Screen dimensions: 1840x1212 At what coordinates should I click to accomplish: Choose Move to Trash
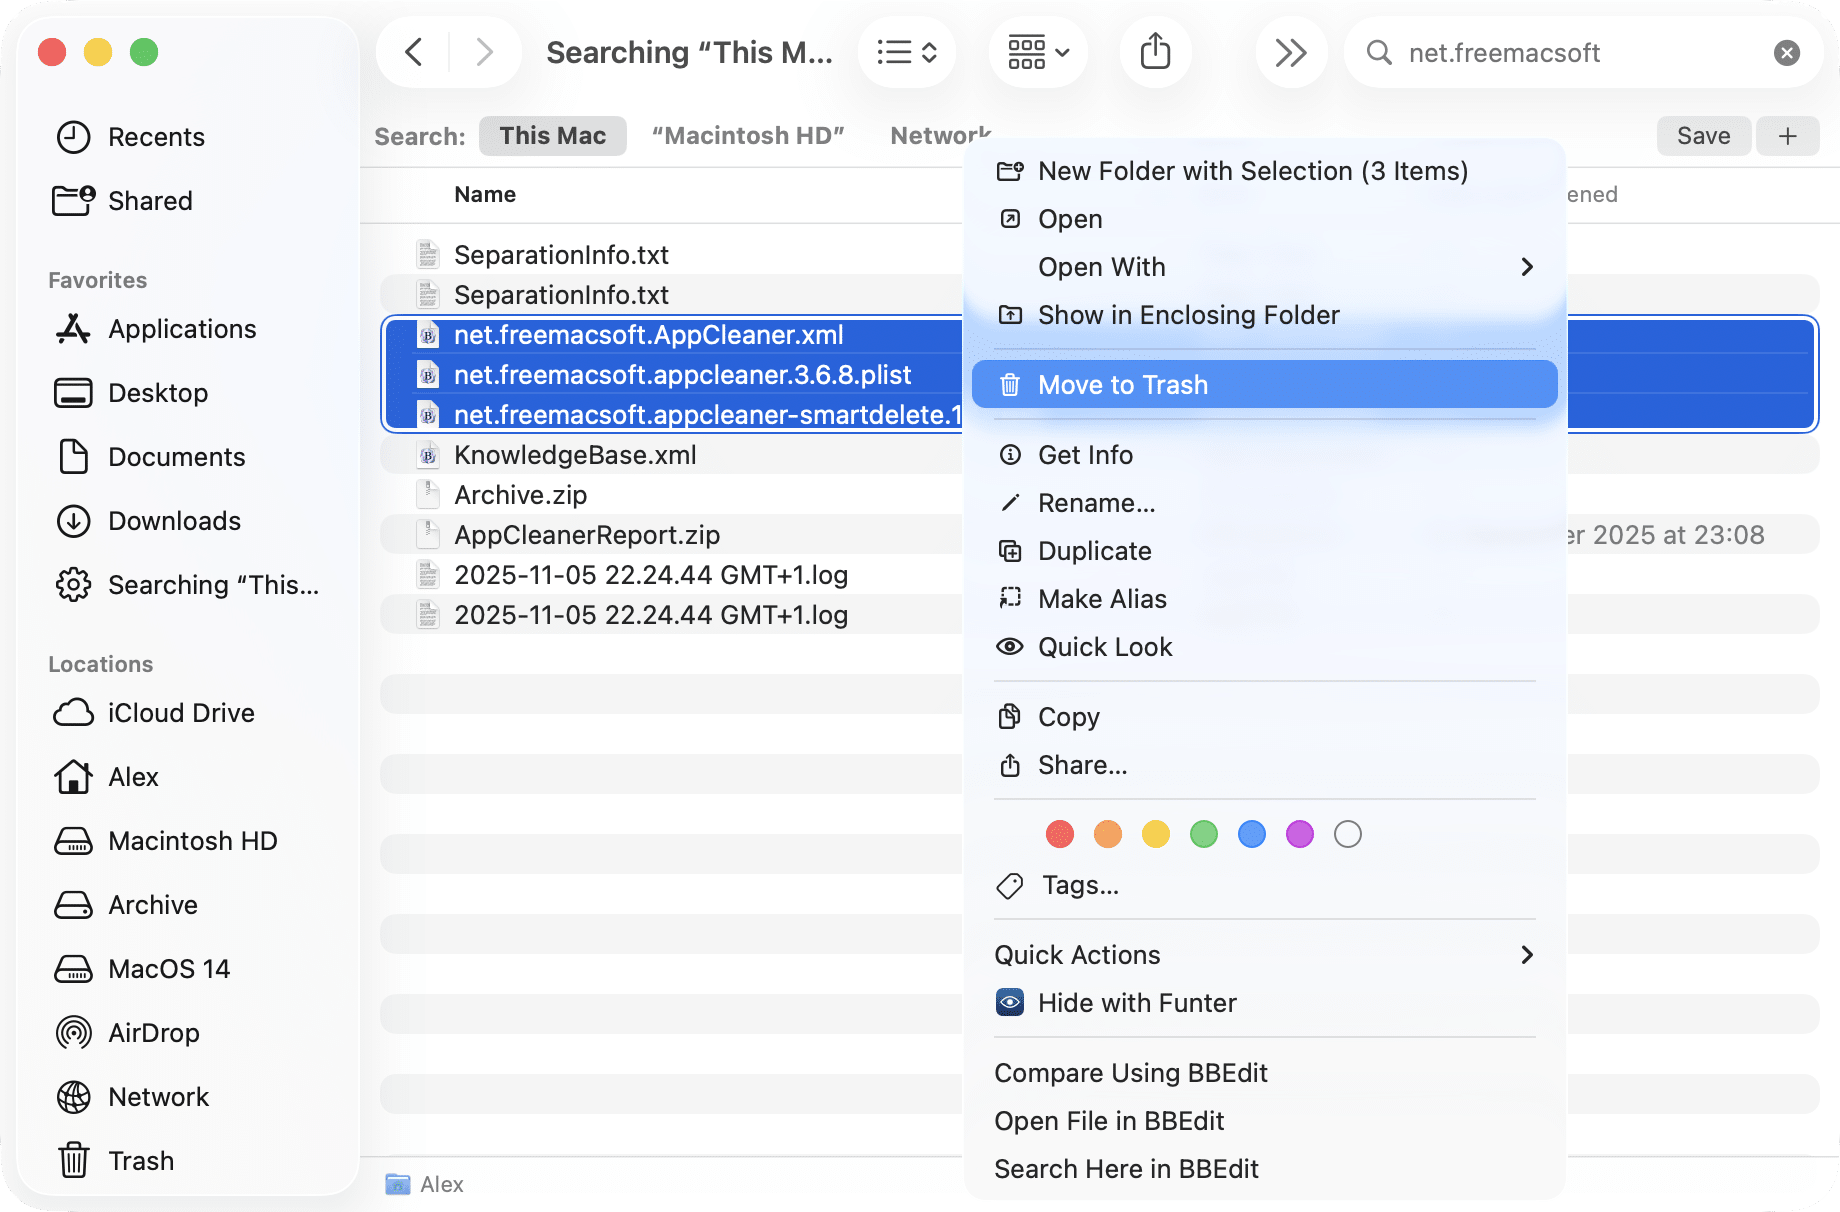(x=1264, y=384)
